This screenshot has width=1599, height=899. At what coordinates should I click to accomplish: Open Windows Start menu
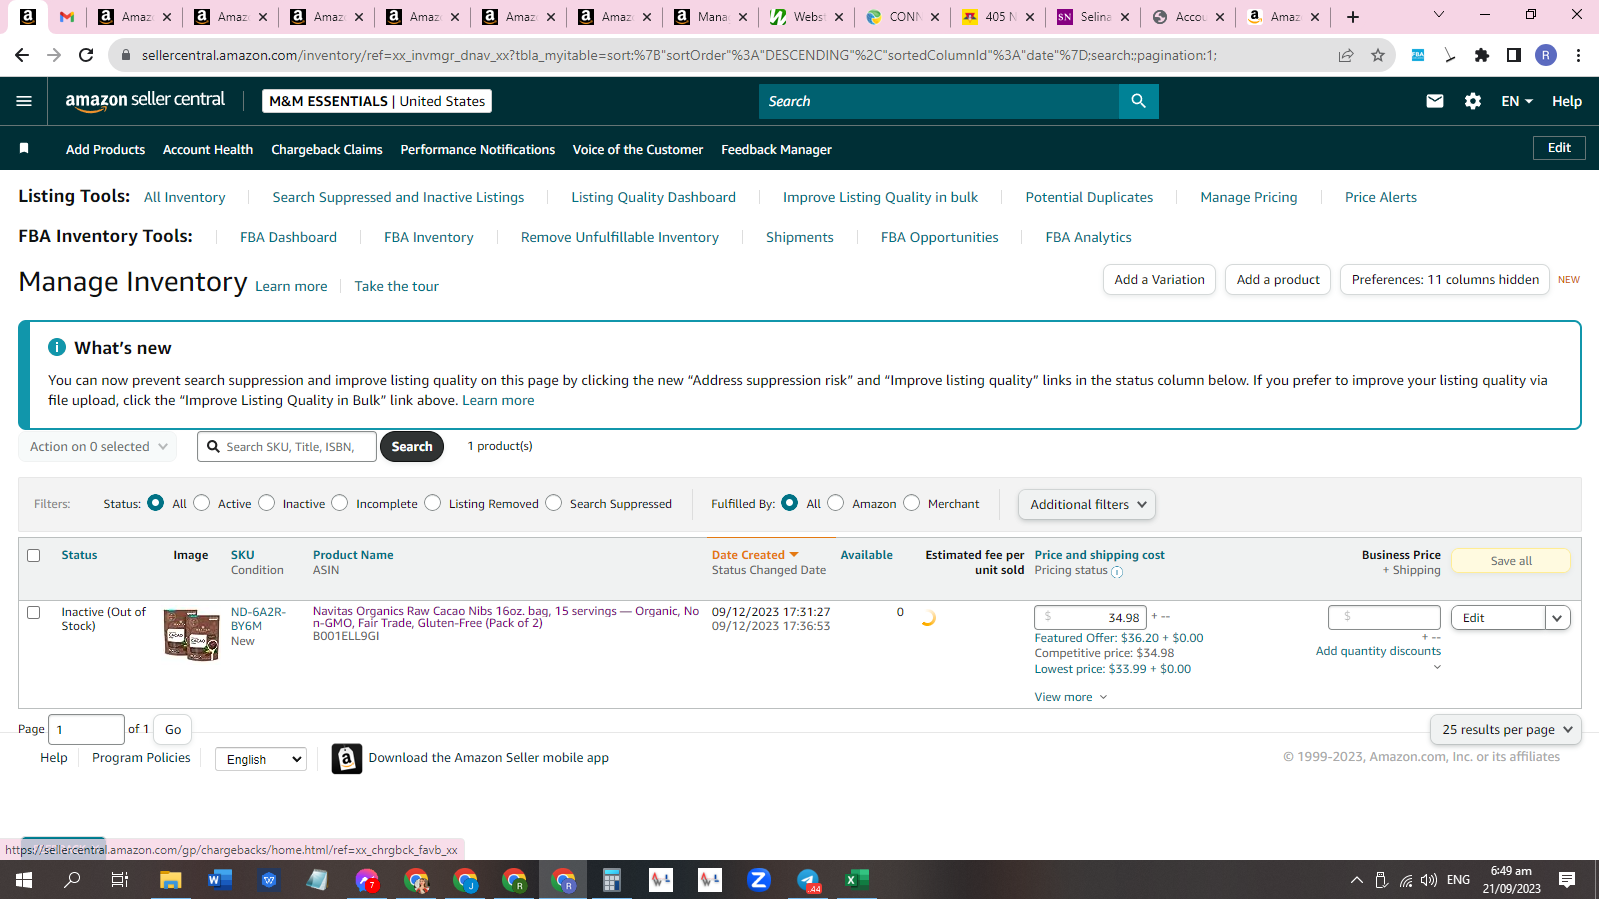[24, 880]
